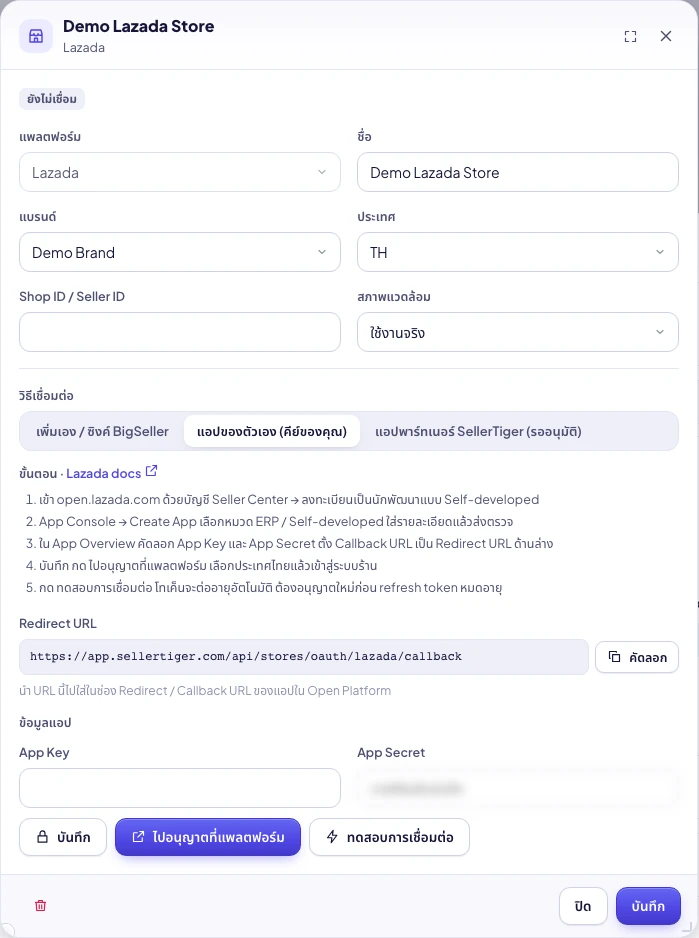Open the สภาพแวดล้อม ใช้งานจริง dropdown
The image size is (699, 938).
click(518, 332)
